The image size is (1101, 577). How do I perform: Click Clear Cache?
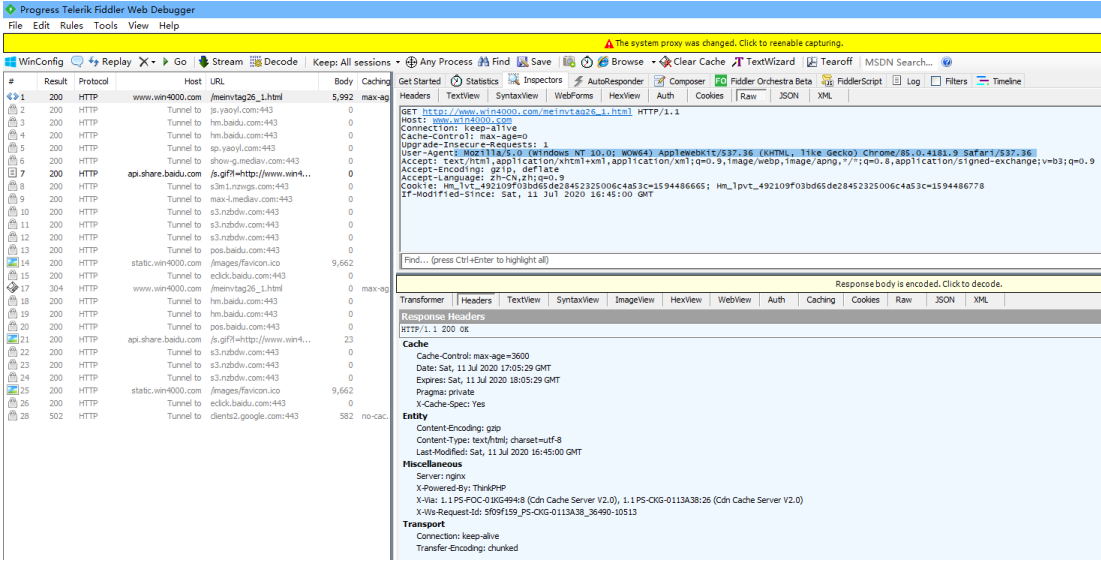[692, 62]
